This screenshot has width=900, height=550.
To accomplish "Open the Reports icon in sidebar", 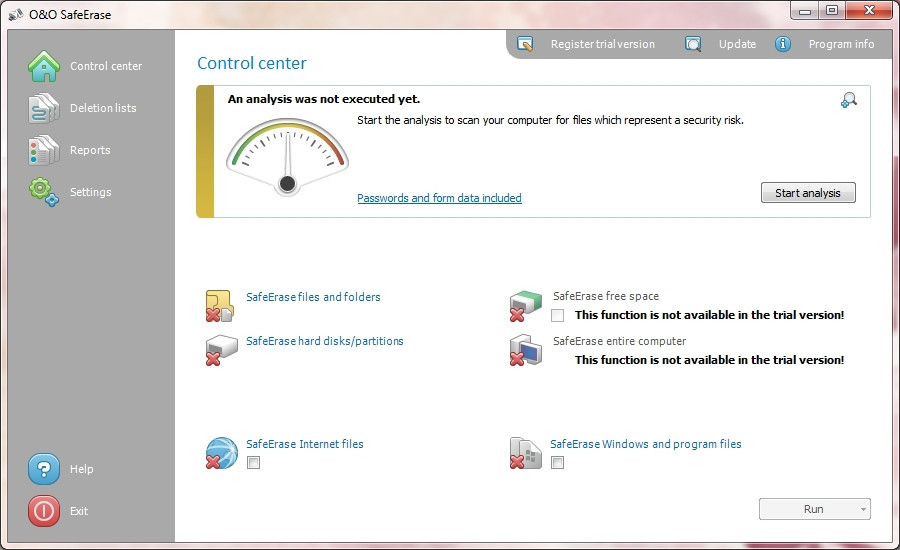I will (44, 150).
